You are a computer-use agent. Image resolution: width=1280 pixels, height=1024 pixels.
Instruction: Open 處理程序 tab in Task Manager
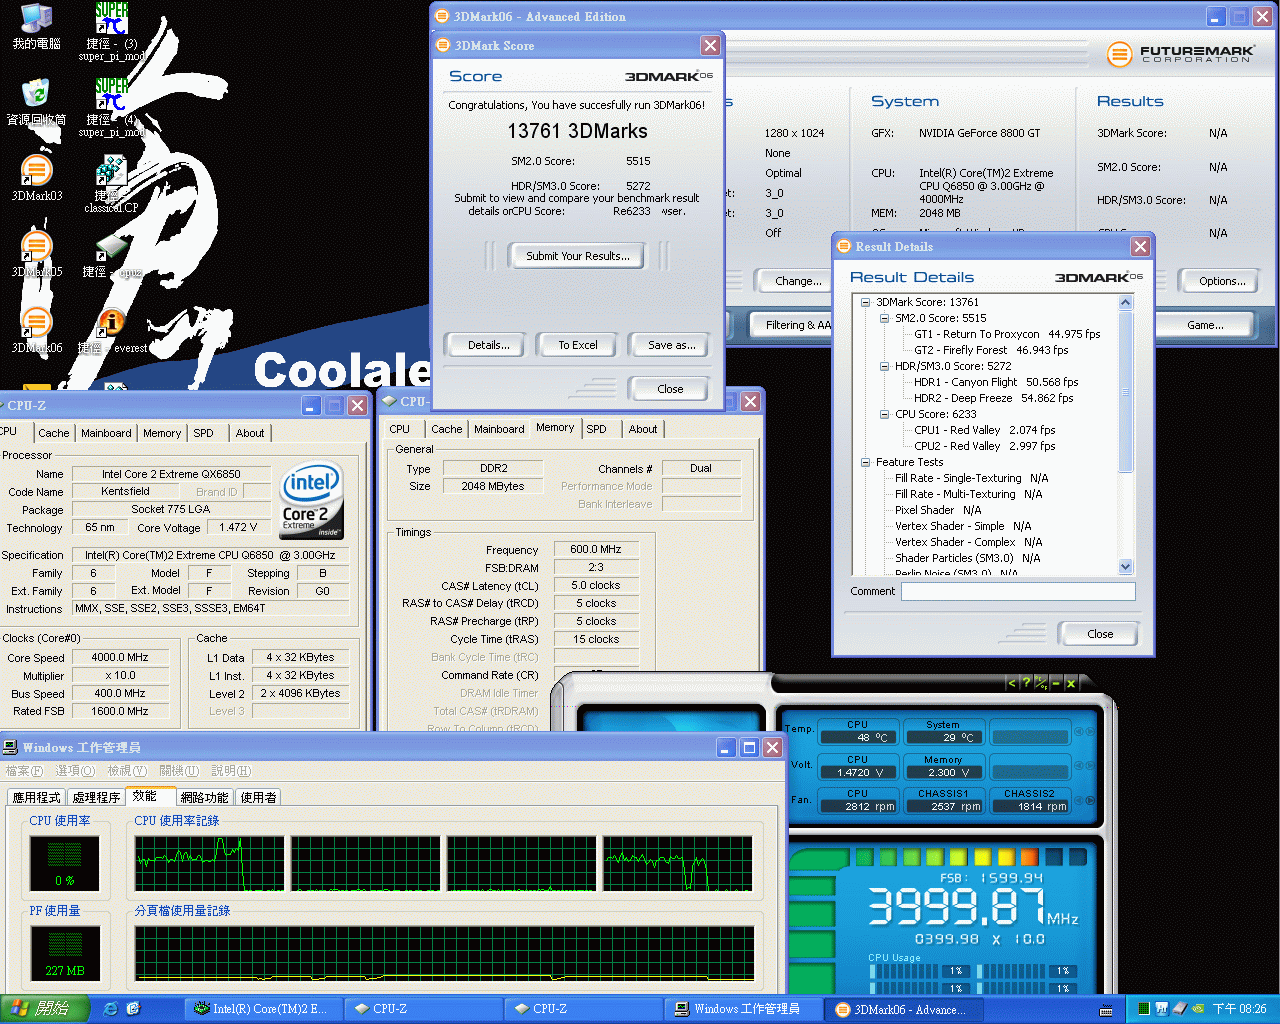[x=97, y=797]
